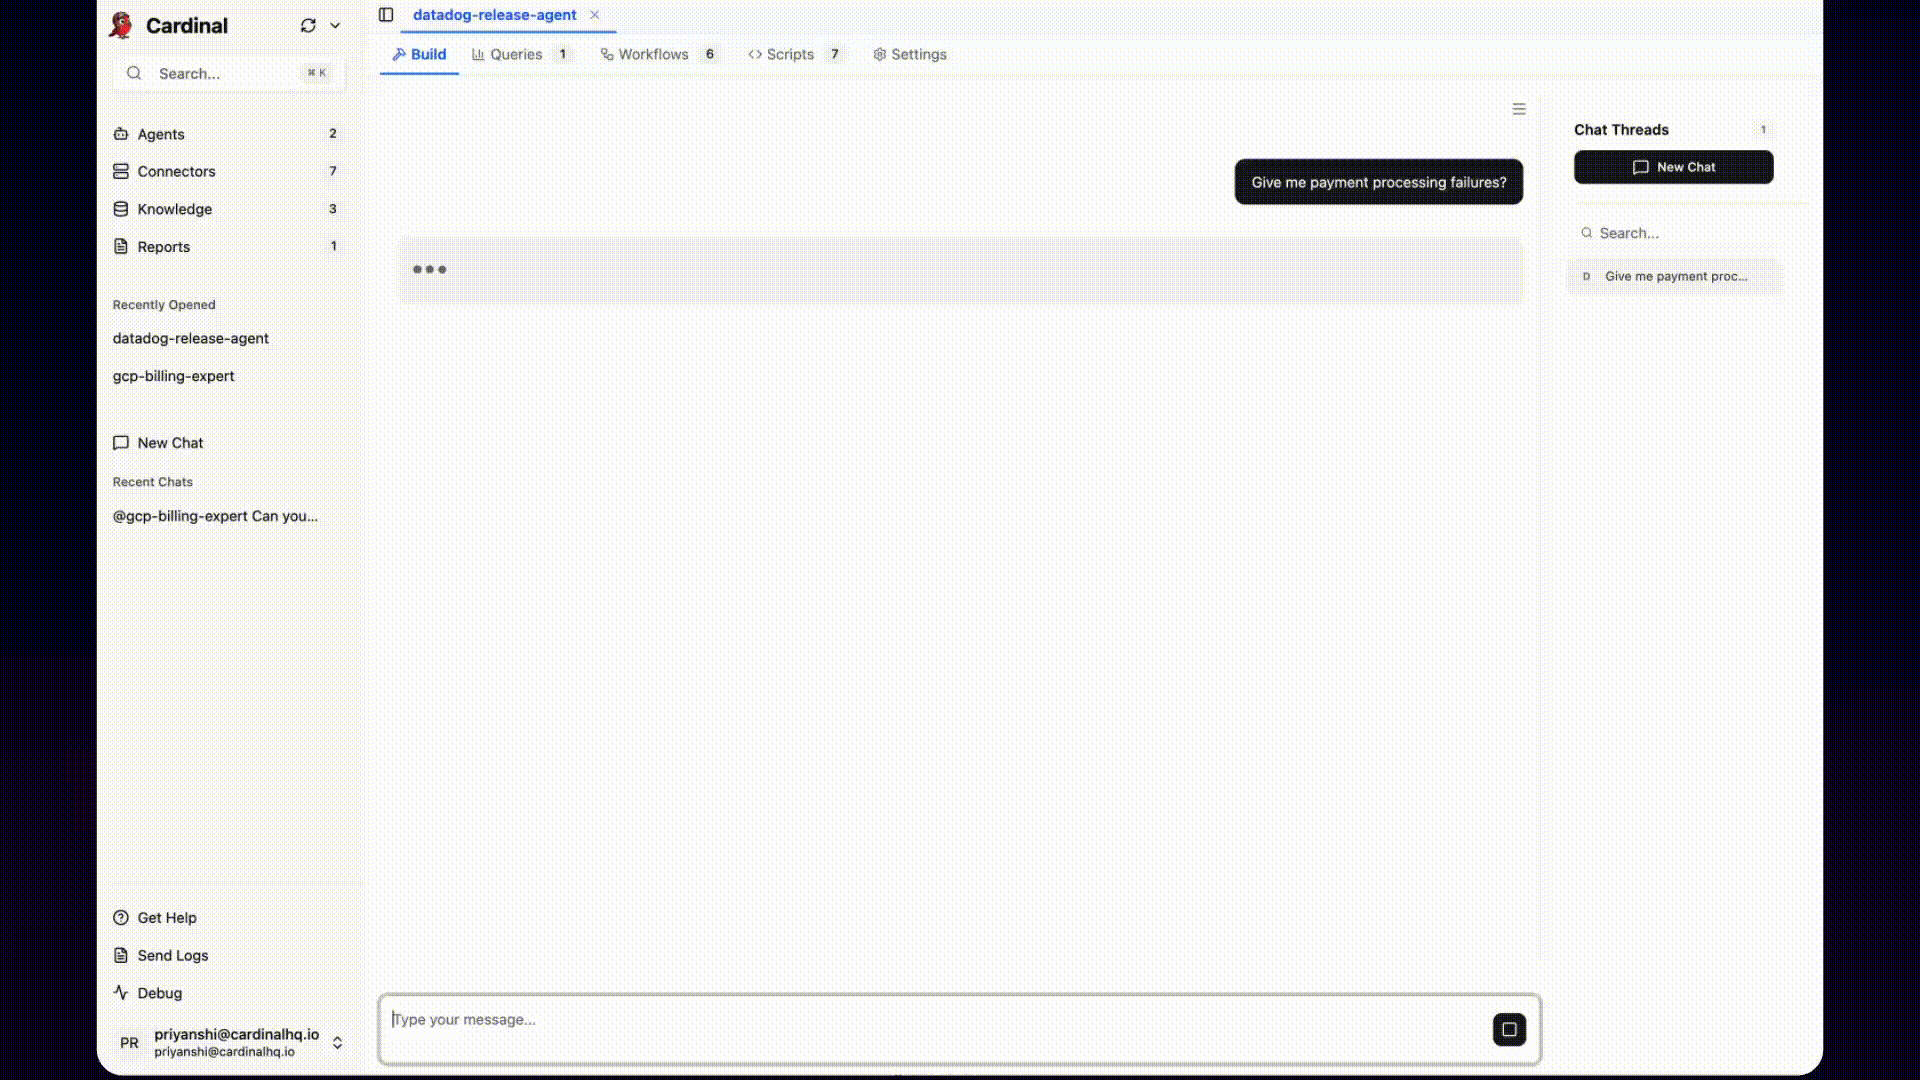Image resolution: width=1920 pixels, height=1080 pixels.
Task: Open the Reports section icon
Action: tap(121, 247)
